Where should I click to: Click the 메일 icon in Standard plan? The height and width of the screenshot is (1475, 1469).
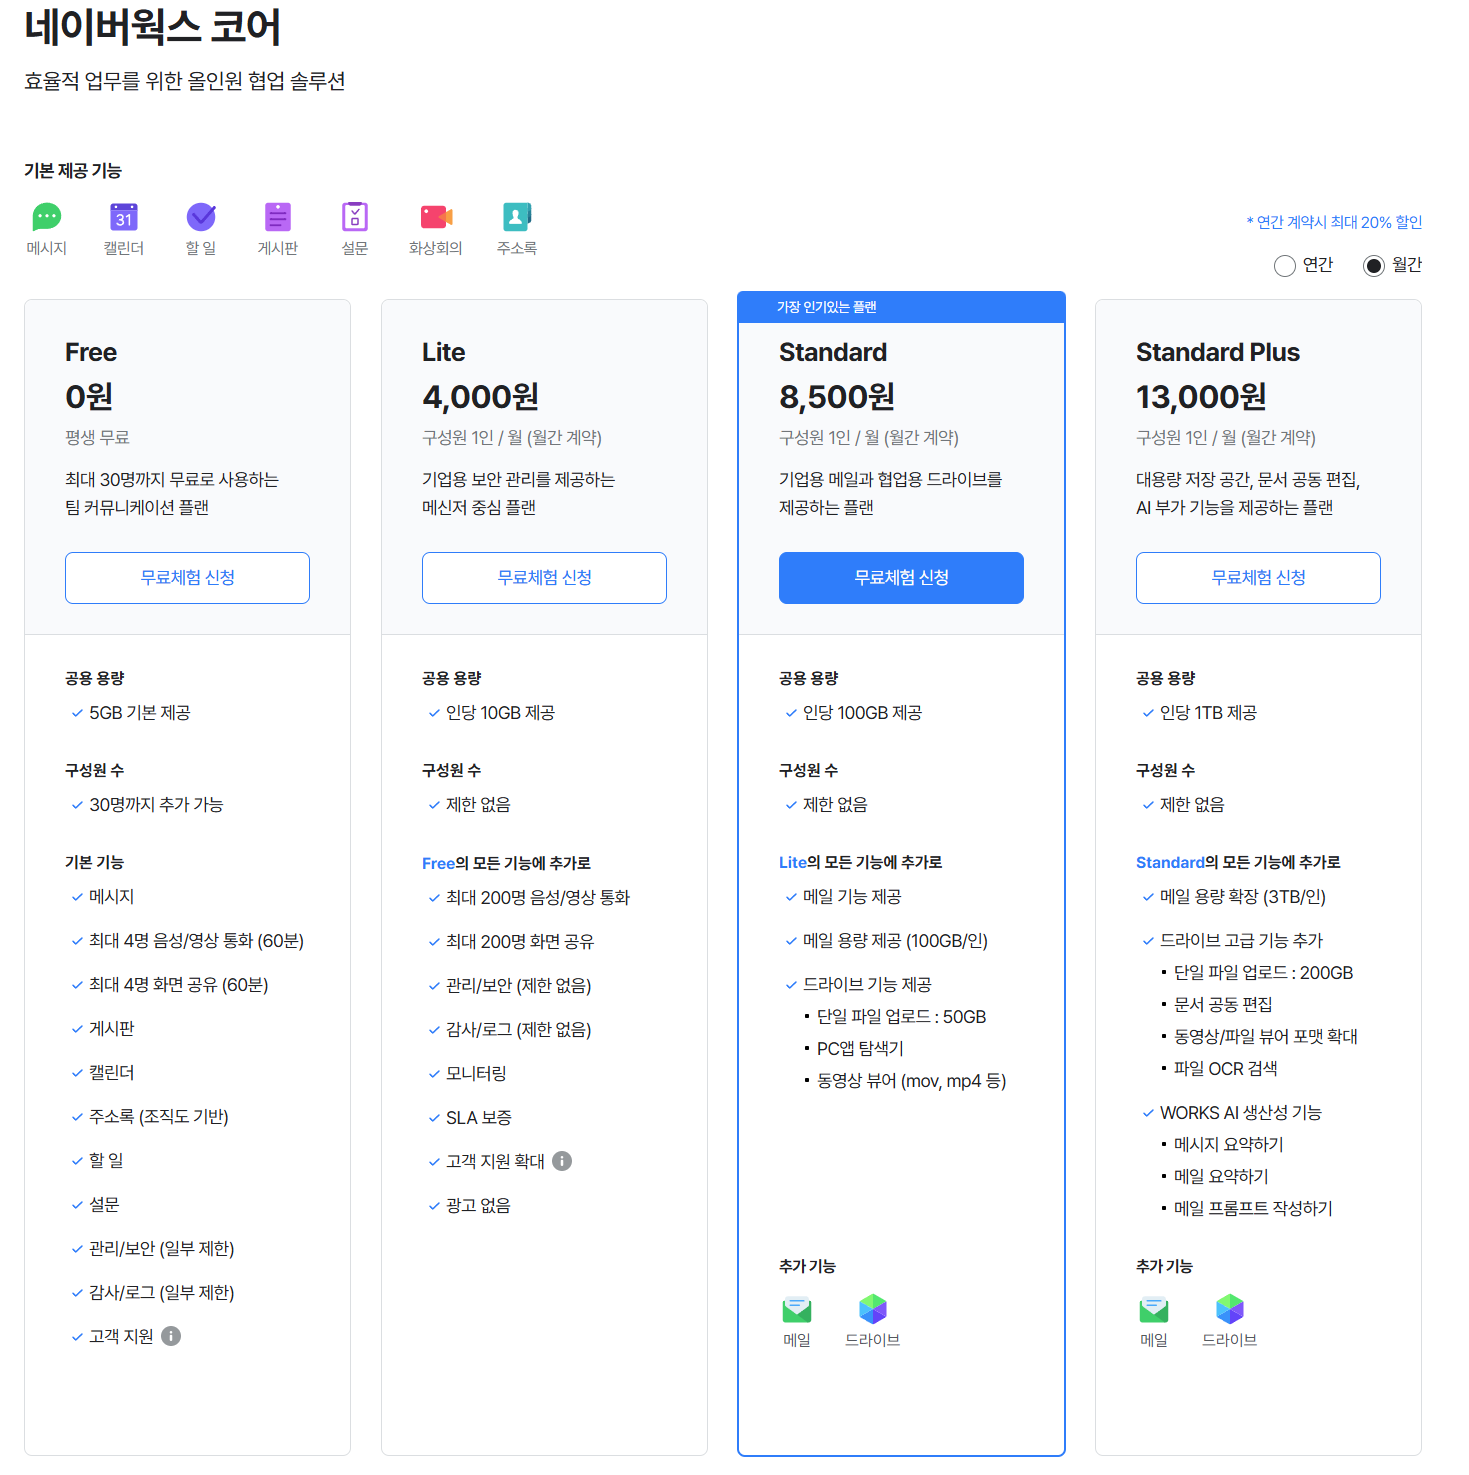click(x=797, y=1309)
